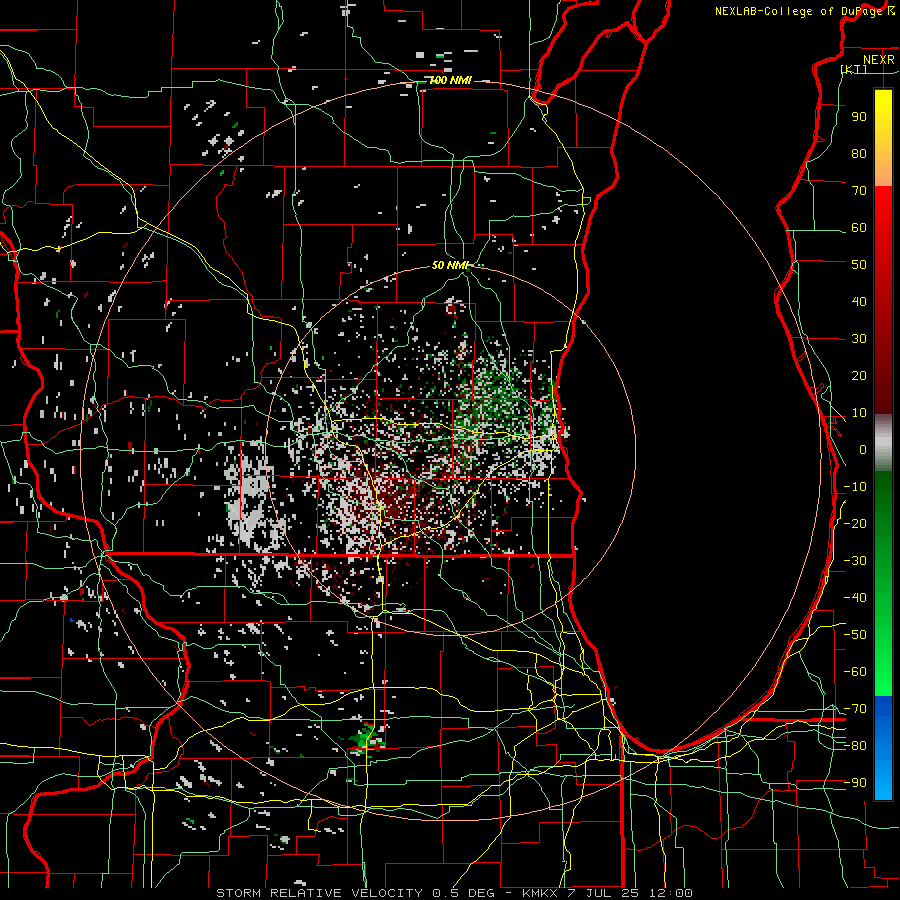Click the -50 value on the scale

point(855,635)
